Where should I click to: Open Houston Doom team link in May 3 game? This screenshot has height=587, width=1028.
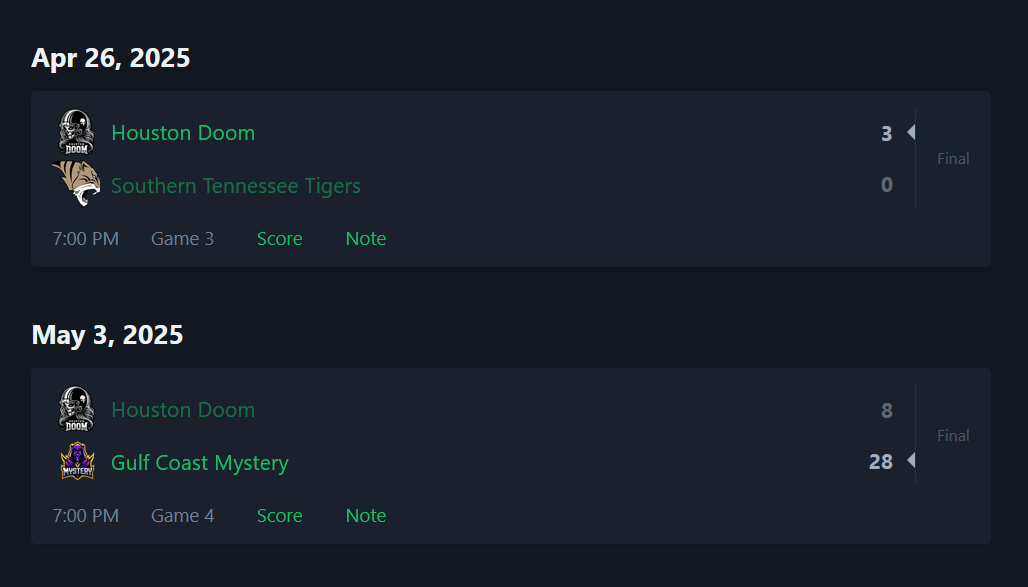[183, 410]
